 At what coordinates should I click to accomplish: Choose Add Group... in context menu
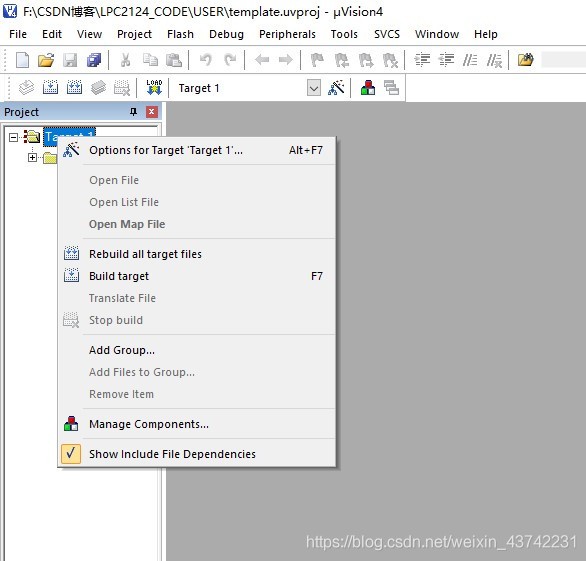coord(197,350)
